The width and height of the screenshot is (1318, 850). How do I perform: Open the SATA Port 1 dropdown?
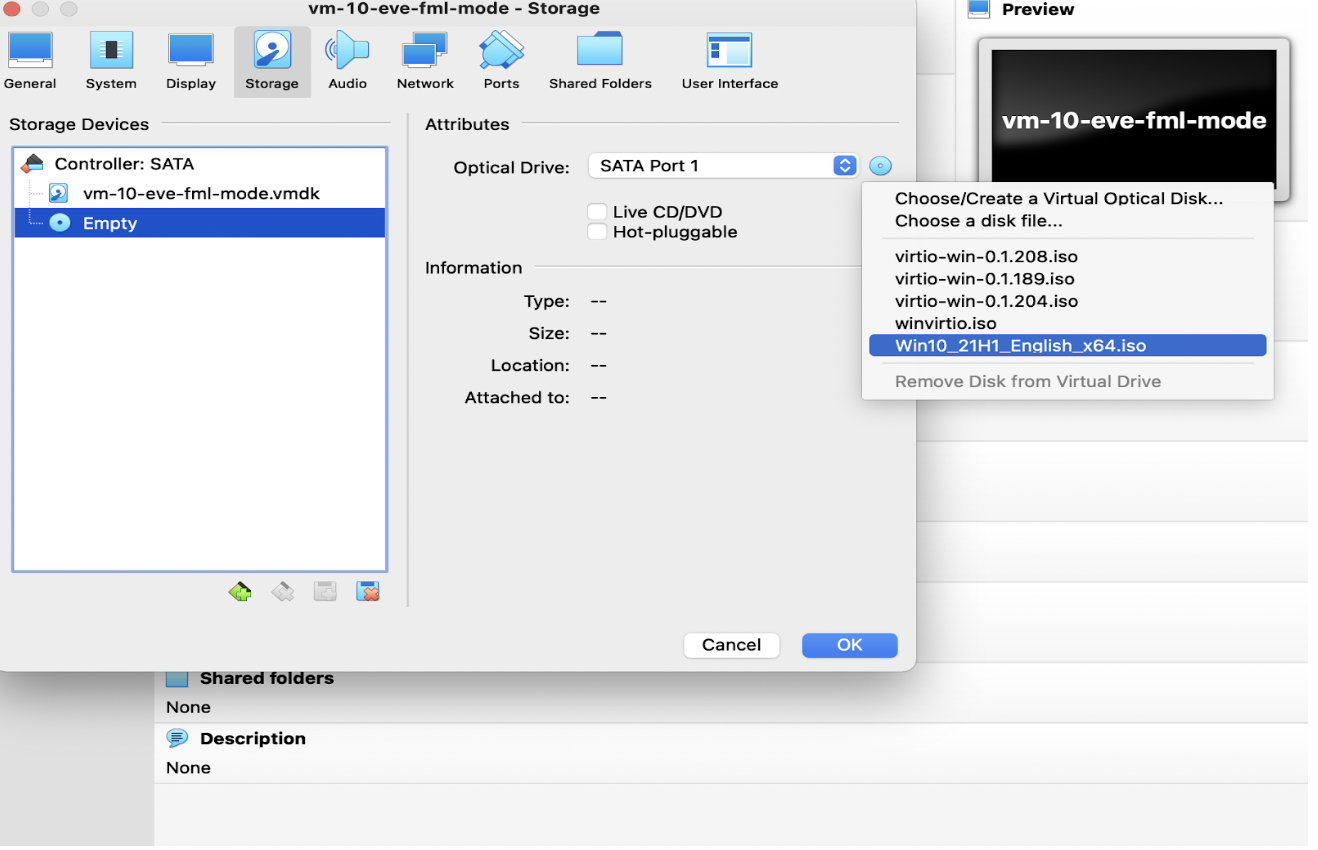point(723,166)
